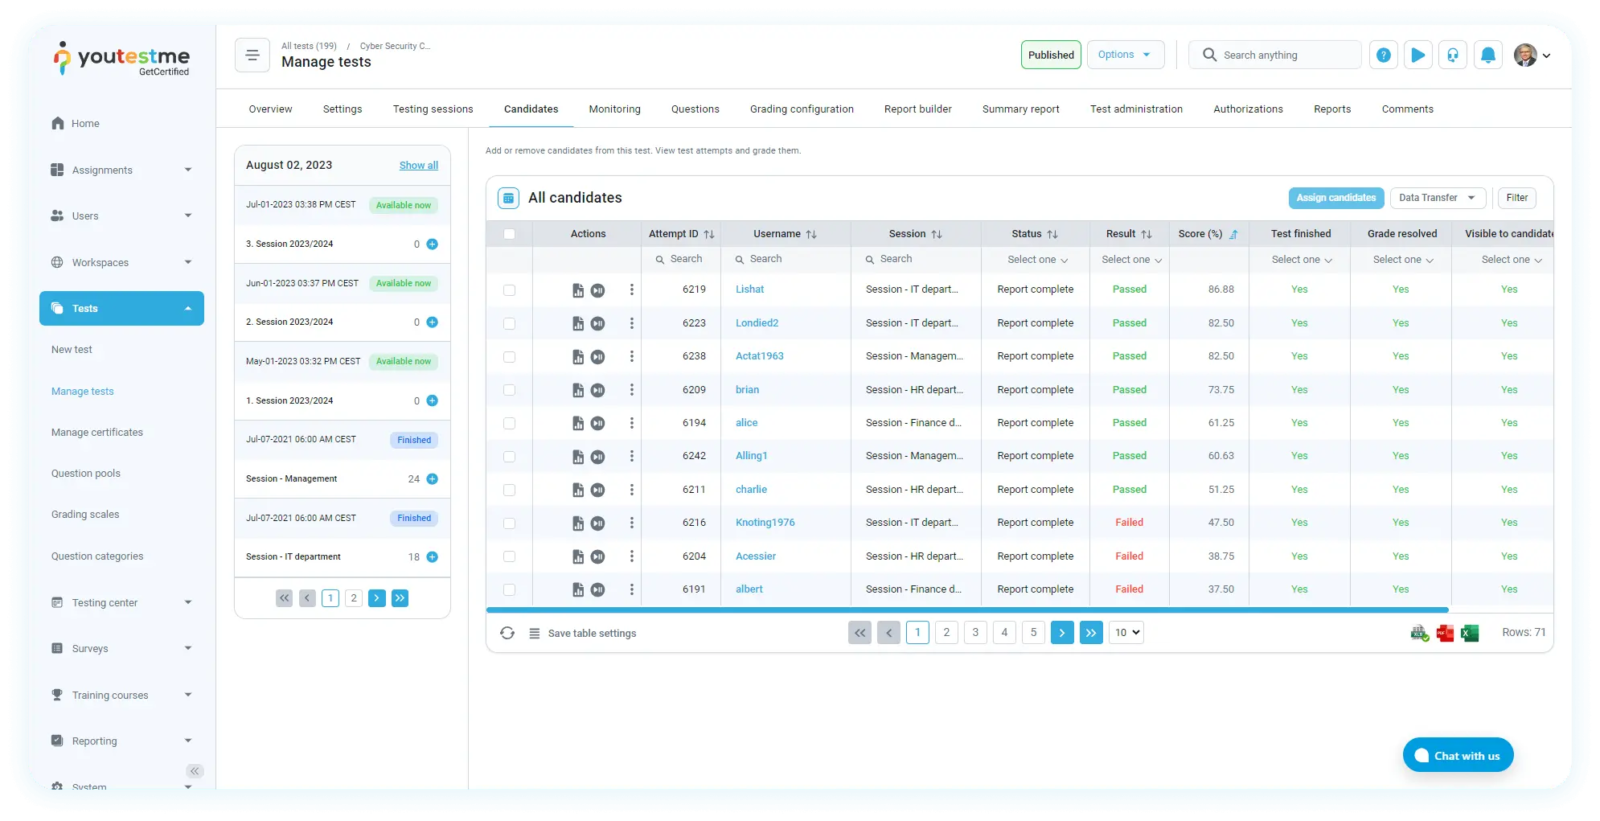Viewport: 1600px width, 821px height.
Task: Check the select-all header checkbox
Action: point(509,234)
